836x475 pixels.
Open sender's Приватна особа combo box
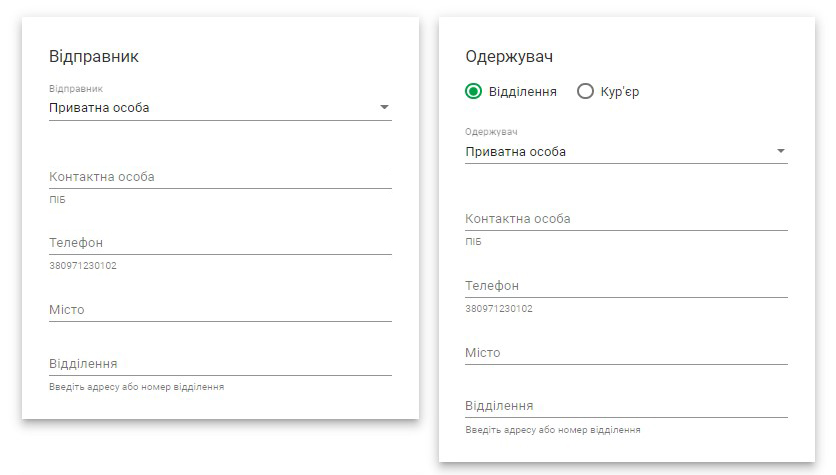point(220,108)
